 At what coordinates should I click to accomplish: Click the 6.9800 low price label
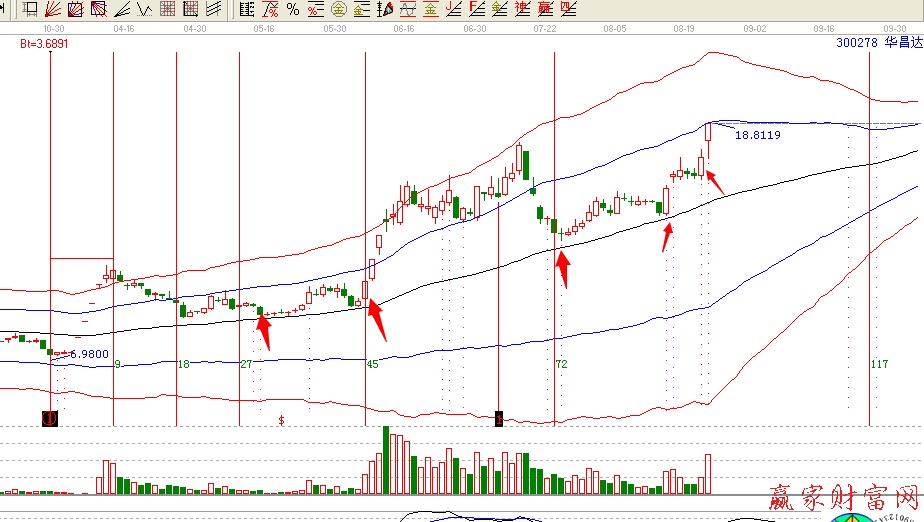click(88, 354)
